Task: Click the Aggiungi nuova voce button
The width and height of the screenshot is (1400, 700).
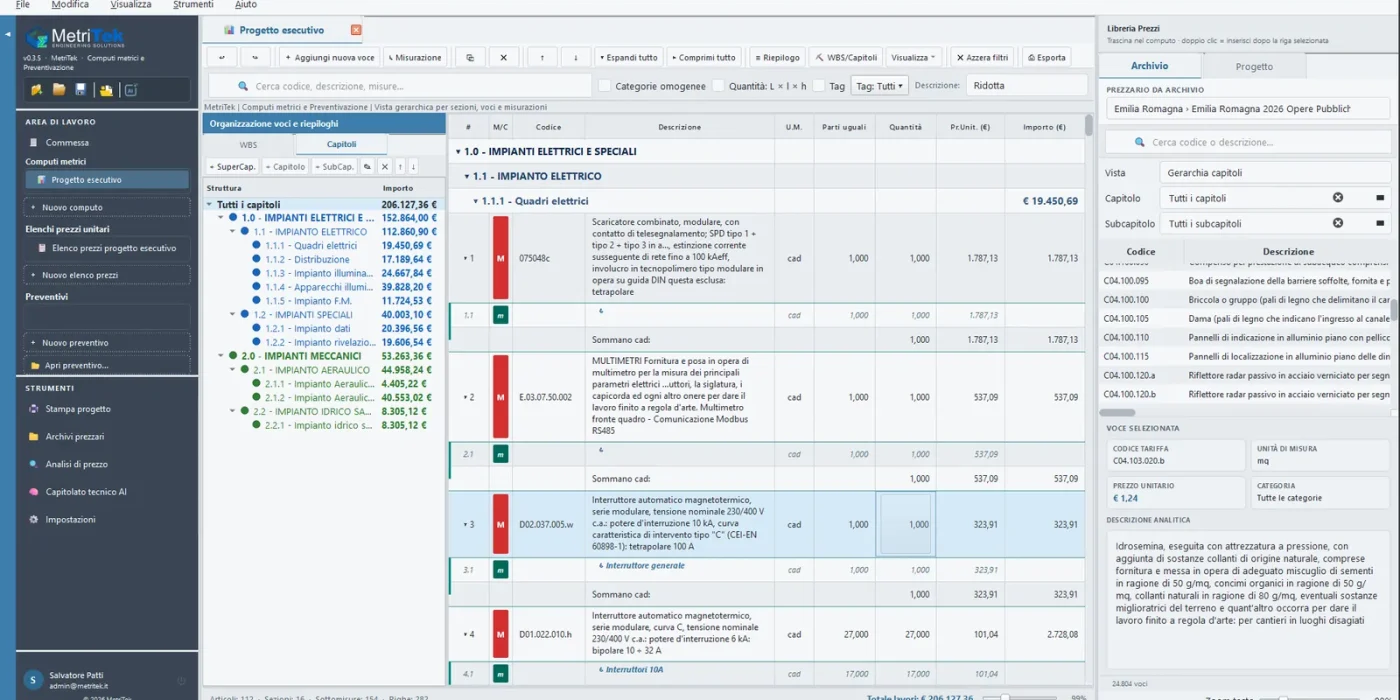Action: (x=329, y=57)
